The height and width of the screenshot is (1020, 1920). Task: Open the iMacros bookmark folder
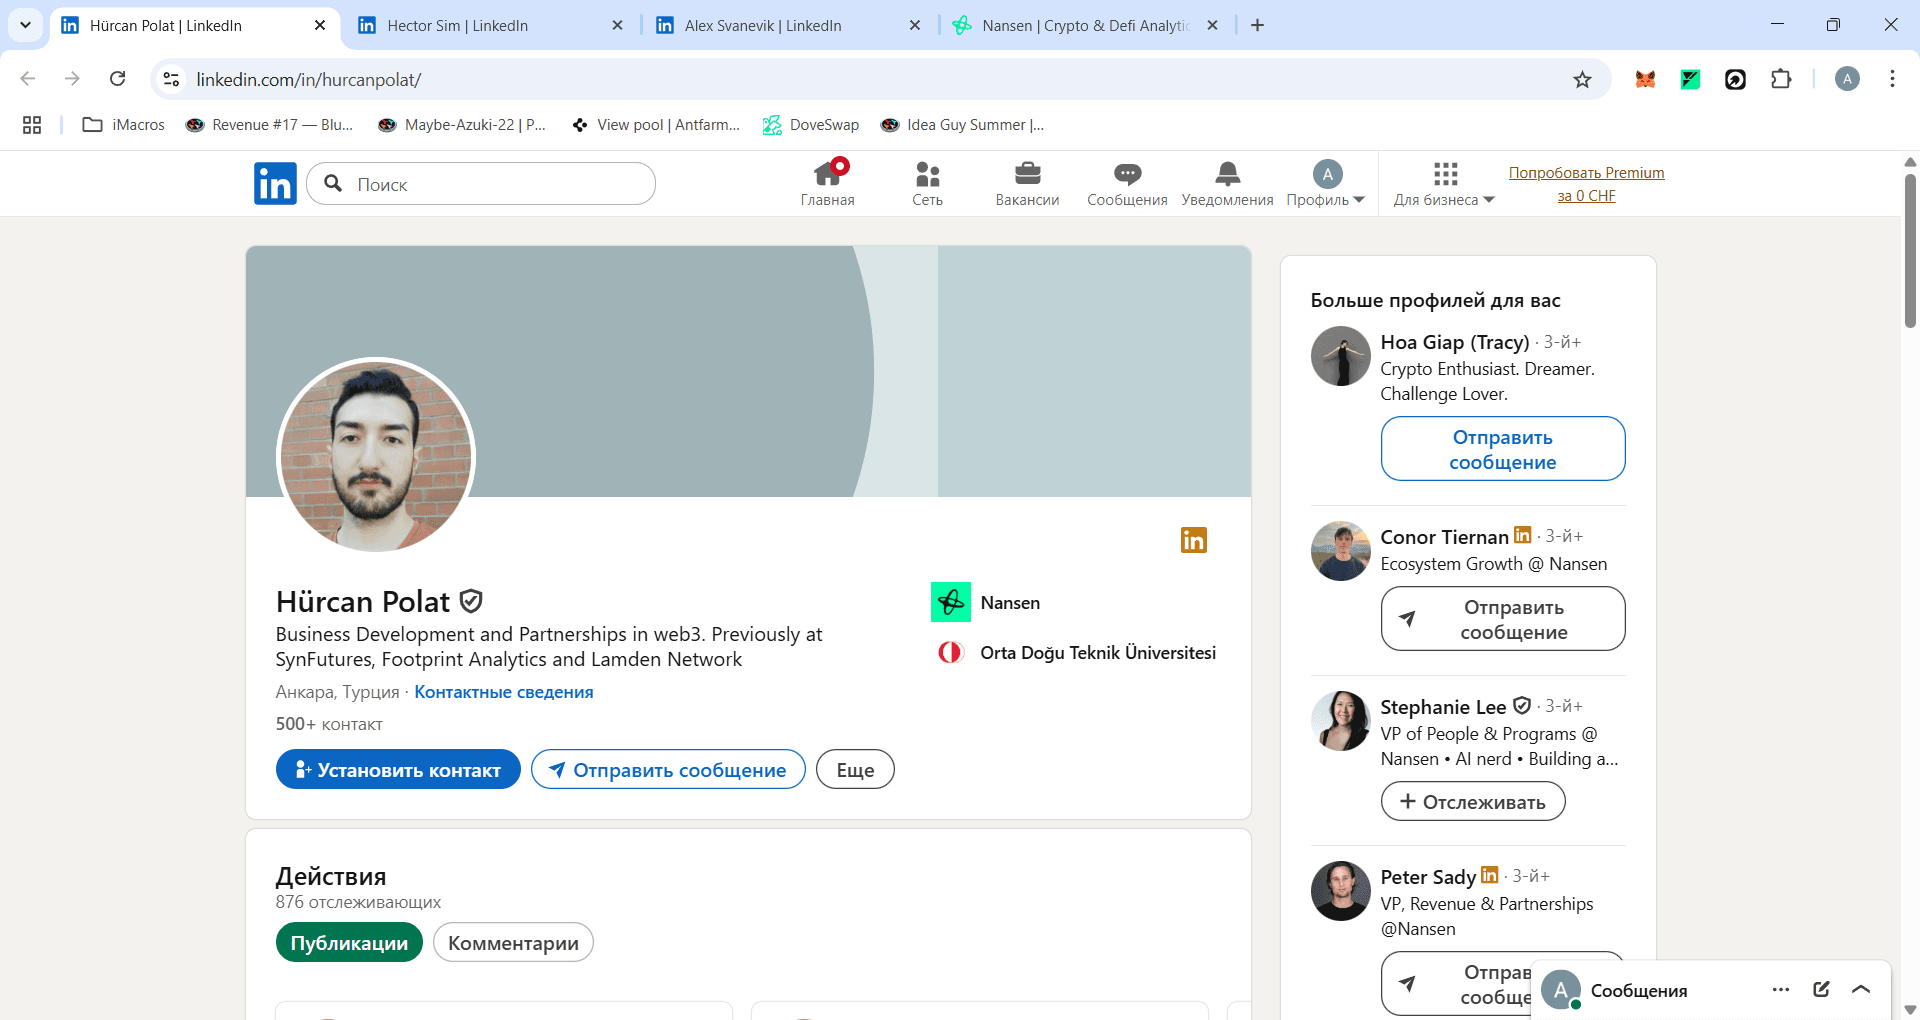[124, 125]
